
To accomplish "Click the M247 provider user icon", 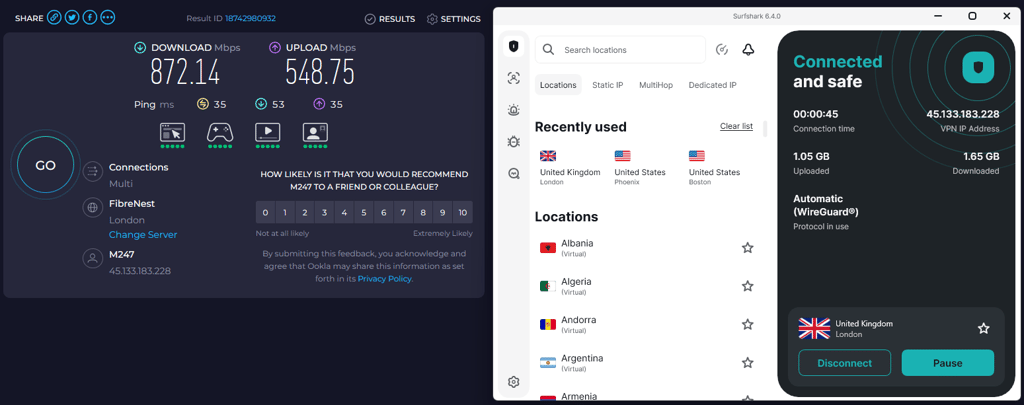I will coord(92,259).
